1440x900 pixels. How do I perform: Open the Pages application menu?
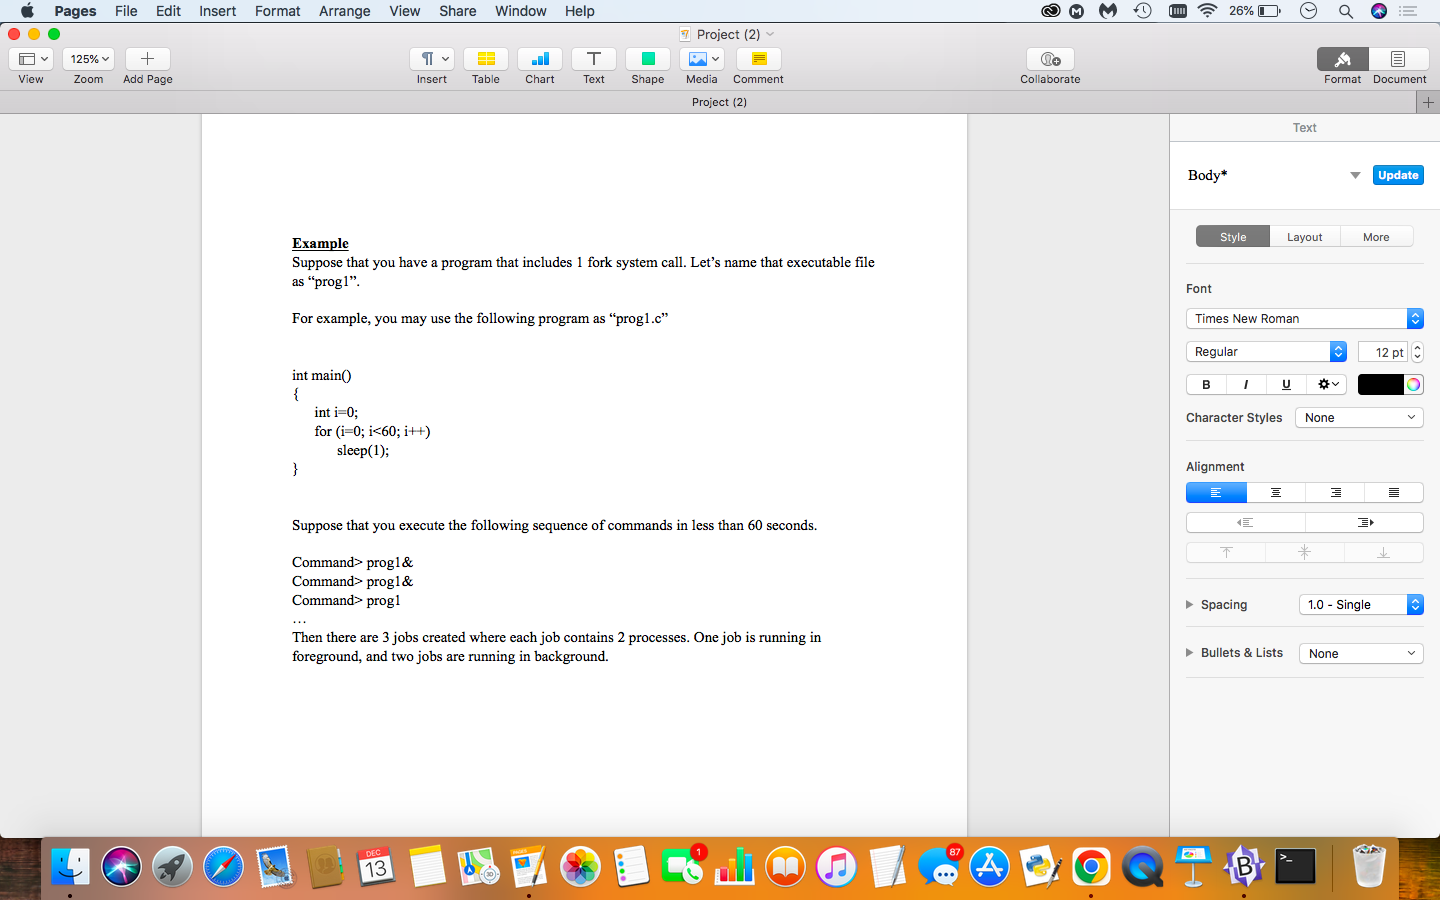75,11
